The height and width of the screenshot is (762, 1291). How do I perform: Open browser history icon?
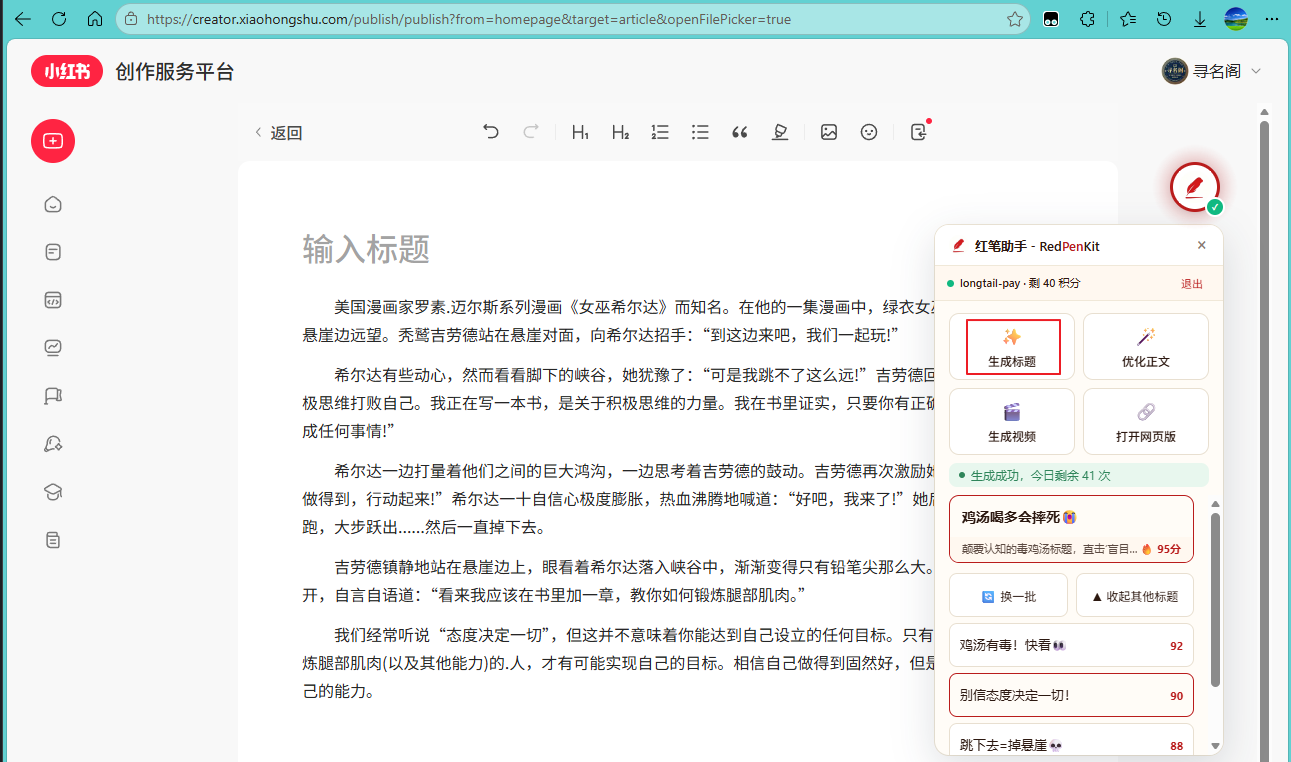click(1164, 19)
